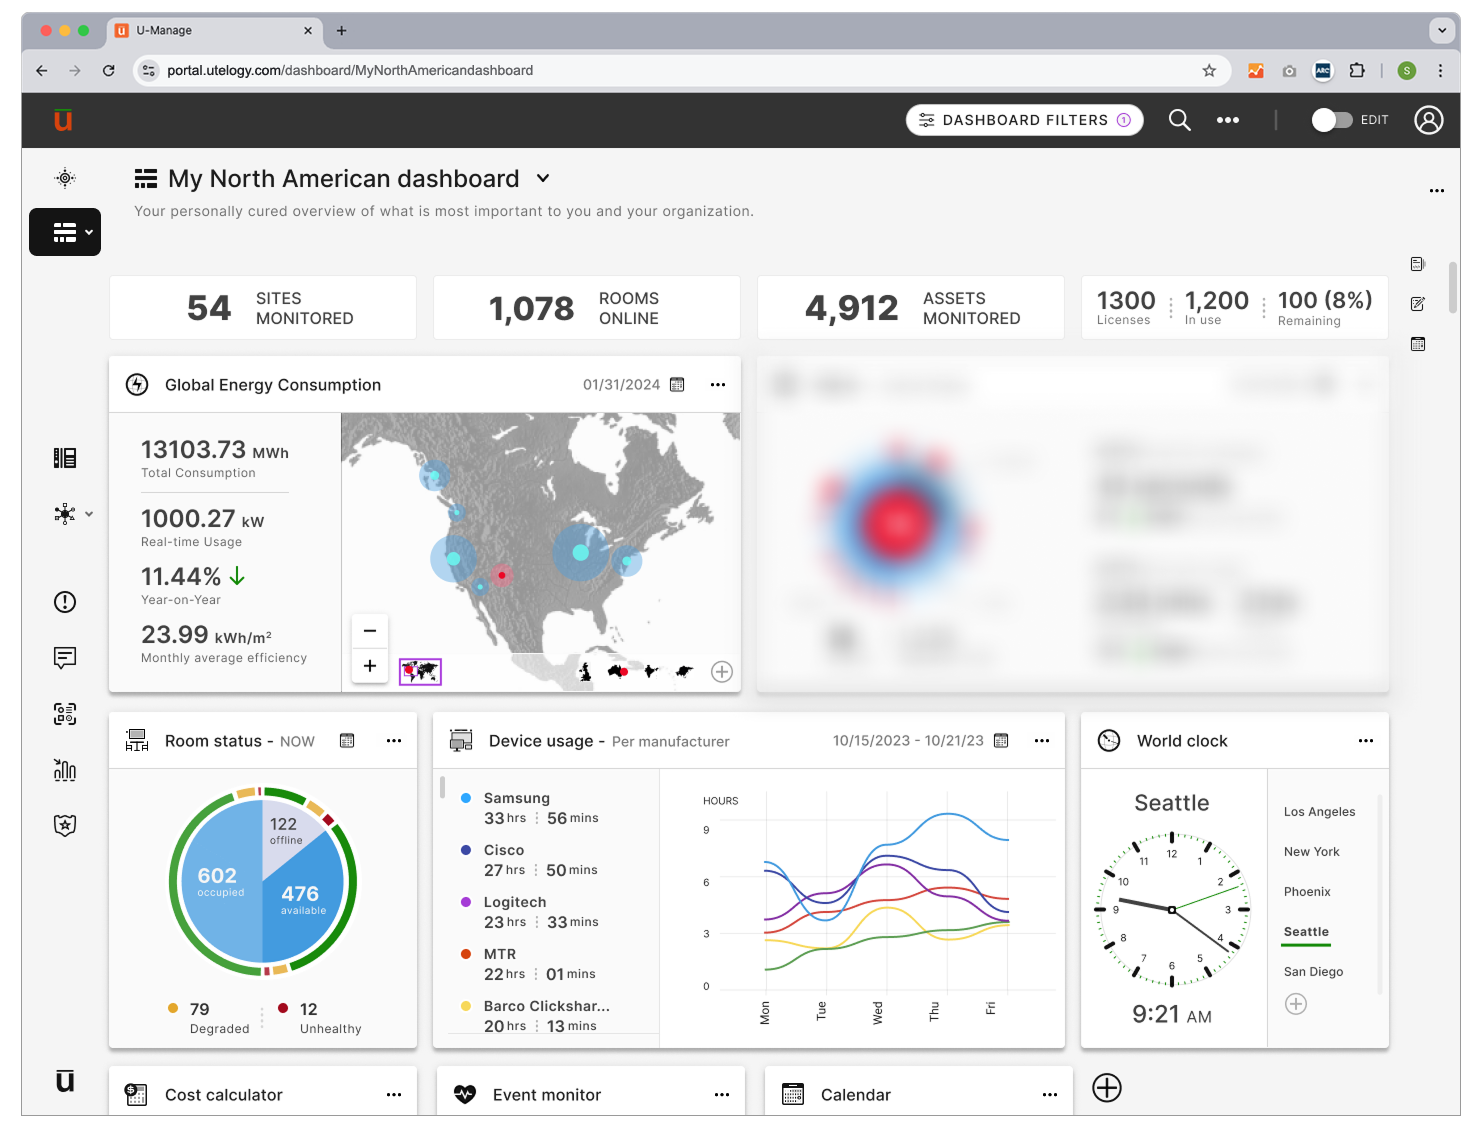Open Room status calendar icon
Screen dimensions: 1483x1129
347,741
